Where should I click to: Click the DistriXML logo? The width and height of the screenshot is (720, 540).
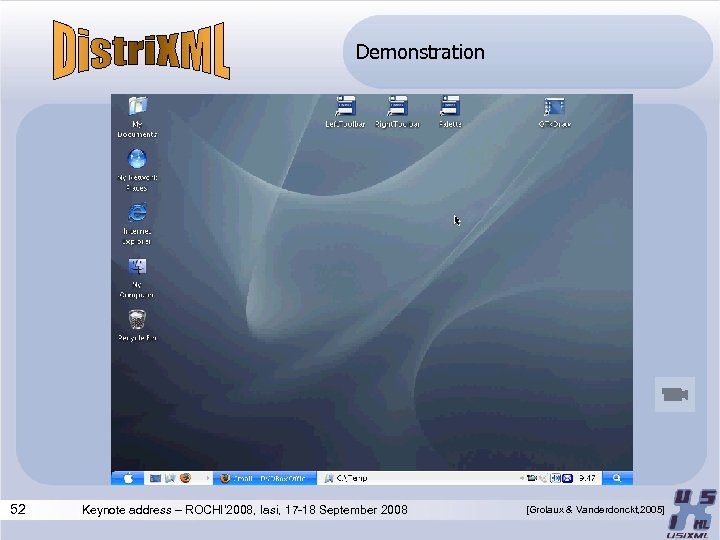pyautogui.click(x=141, y=51)
